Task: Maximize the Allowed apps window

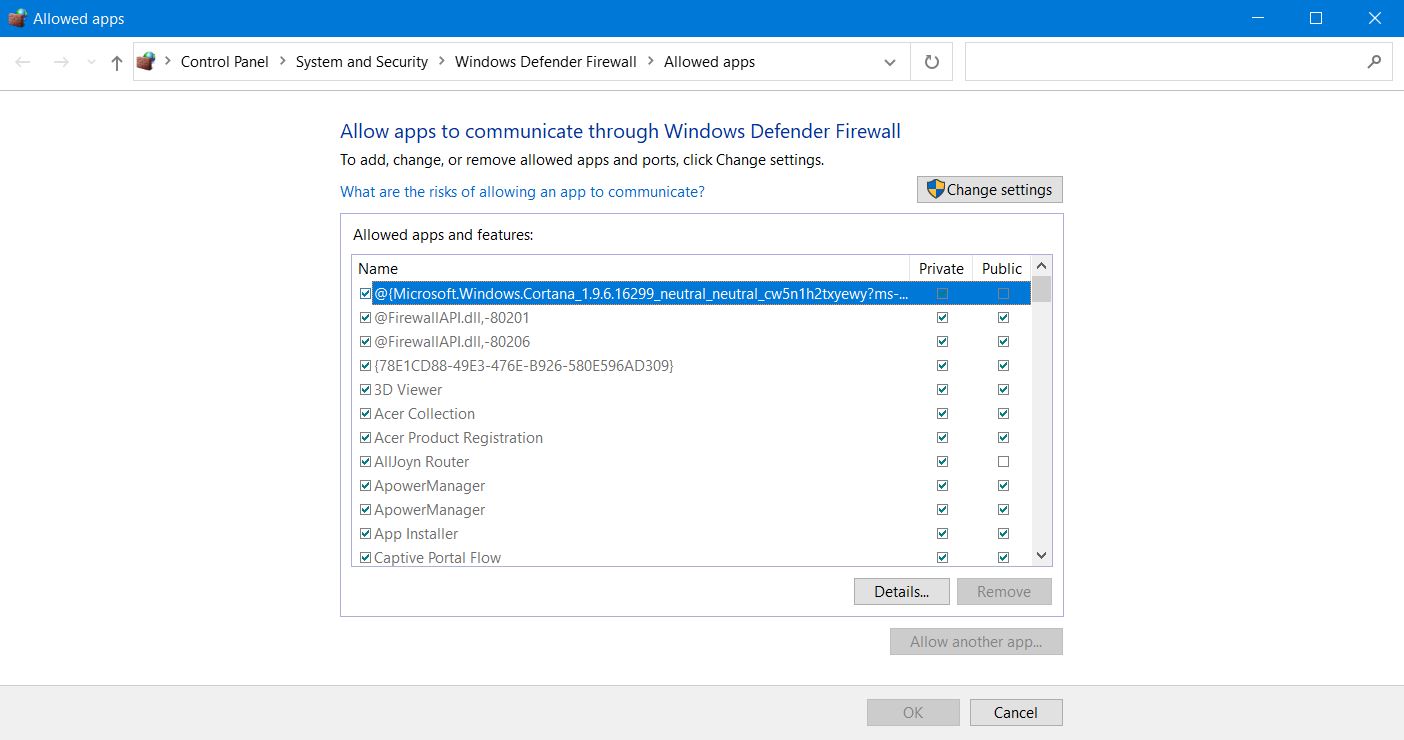Action: point(1316,18)
